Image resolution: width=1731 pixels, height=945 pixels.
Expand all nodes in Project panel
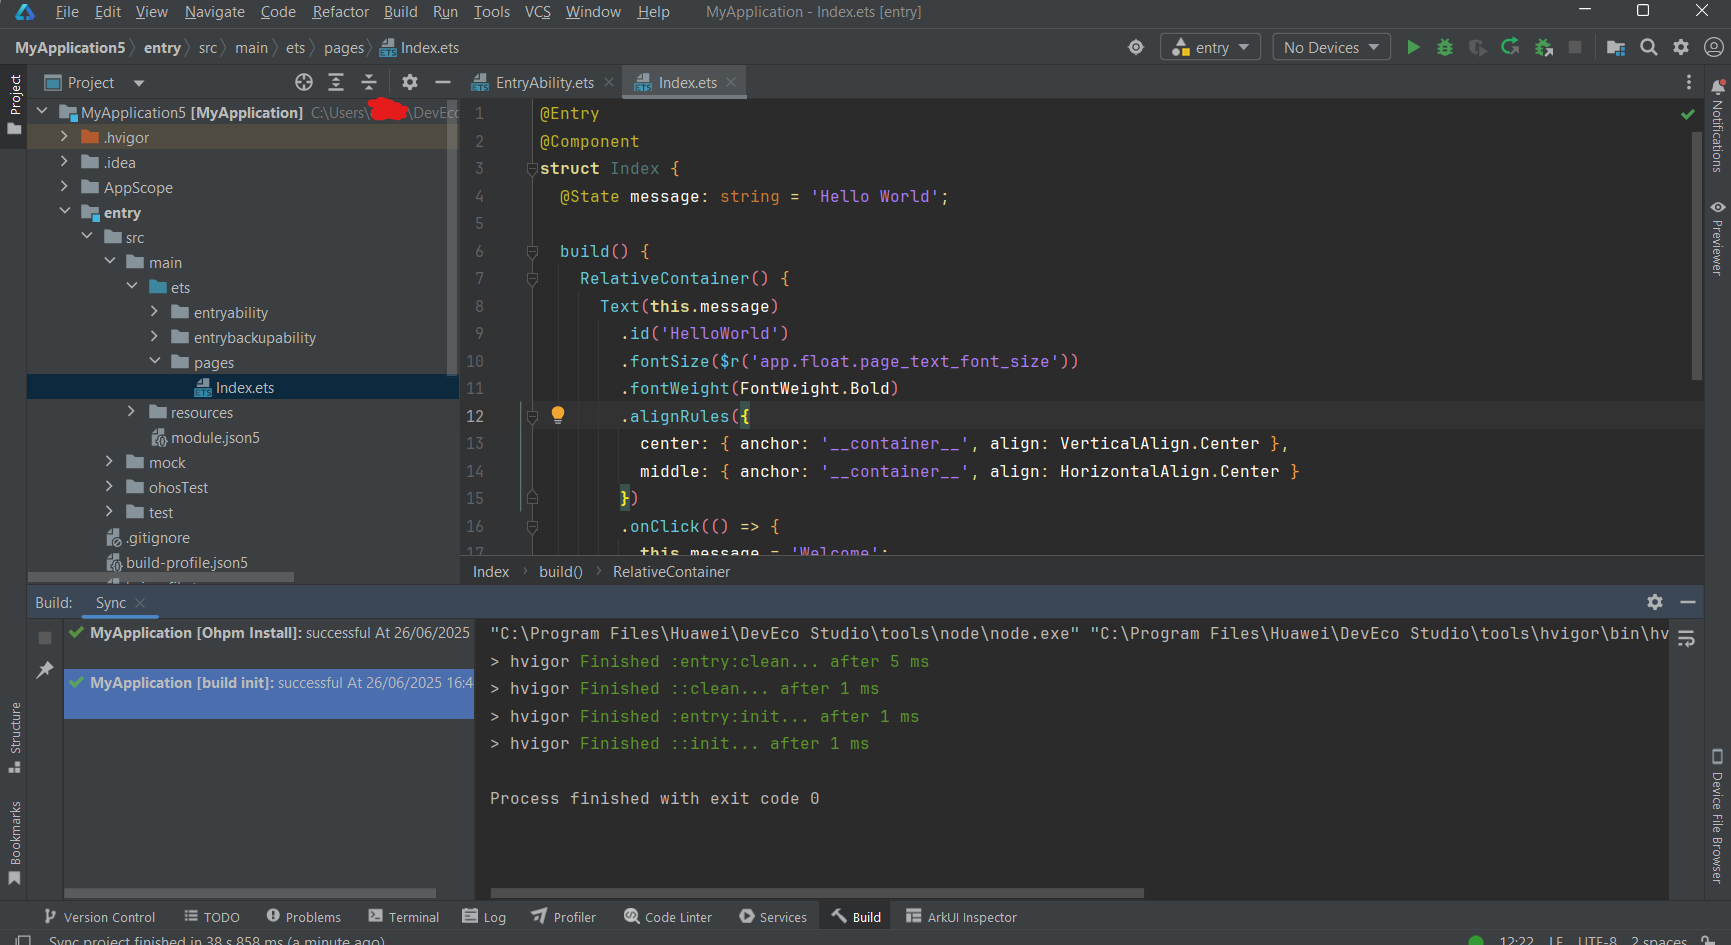coord(336,82)
